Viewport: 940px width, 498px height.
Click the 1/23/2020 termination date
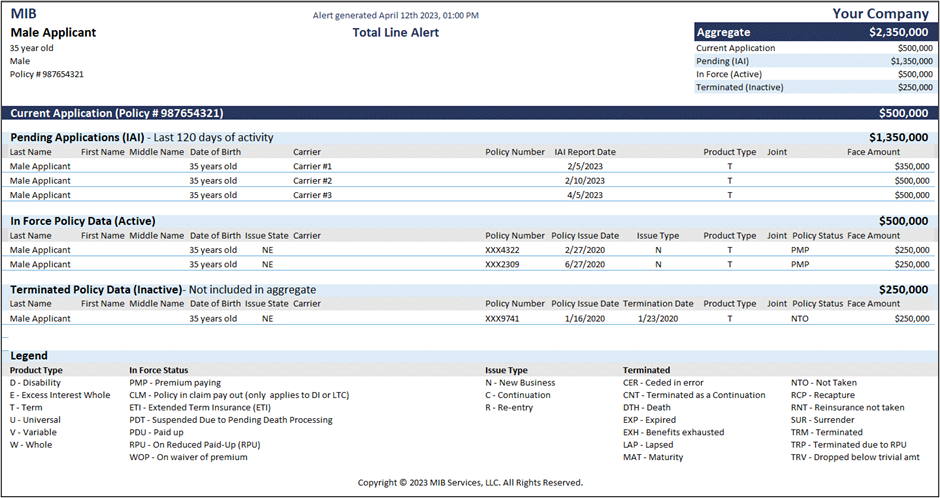[x=657, y=319]
